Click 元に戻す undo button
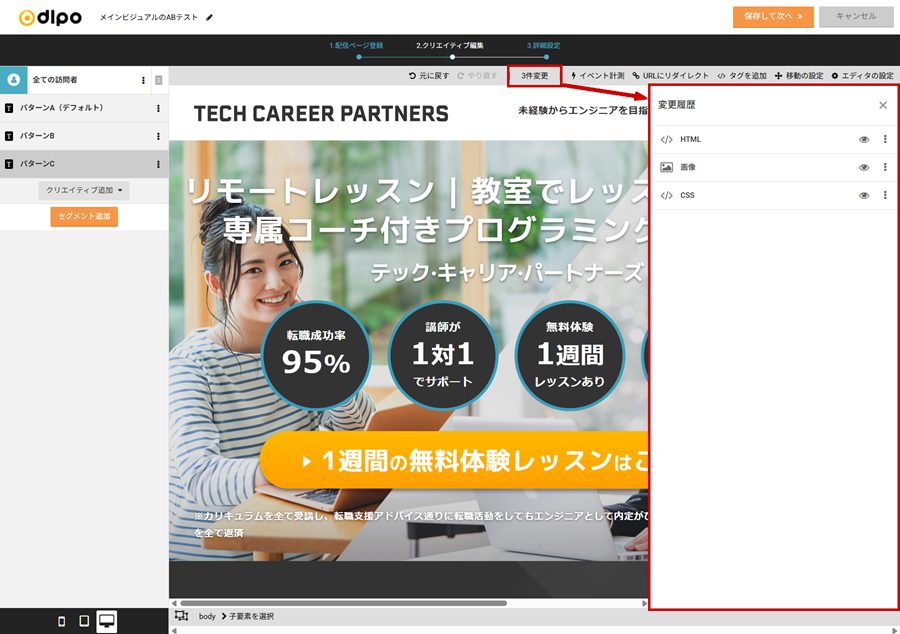Screen dimensions: 900x634 429,76
